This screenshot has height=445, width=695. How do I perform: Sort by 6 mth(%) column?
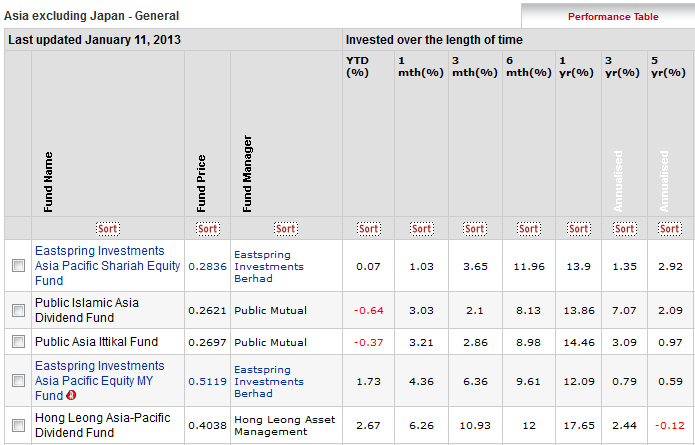pos(529,229)
